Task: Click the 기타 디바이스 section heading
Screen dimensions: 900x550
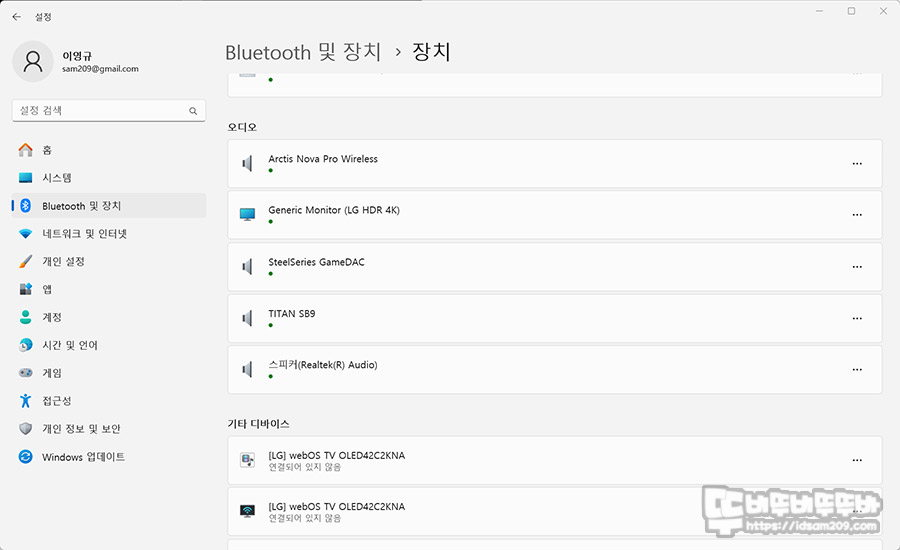Action: point(258,424)
